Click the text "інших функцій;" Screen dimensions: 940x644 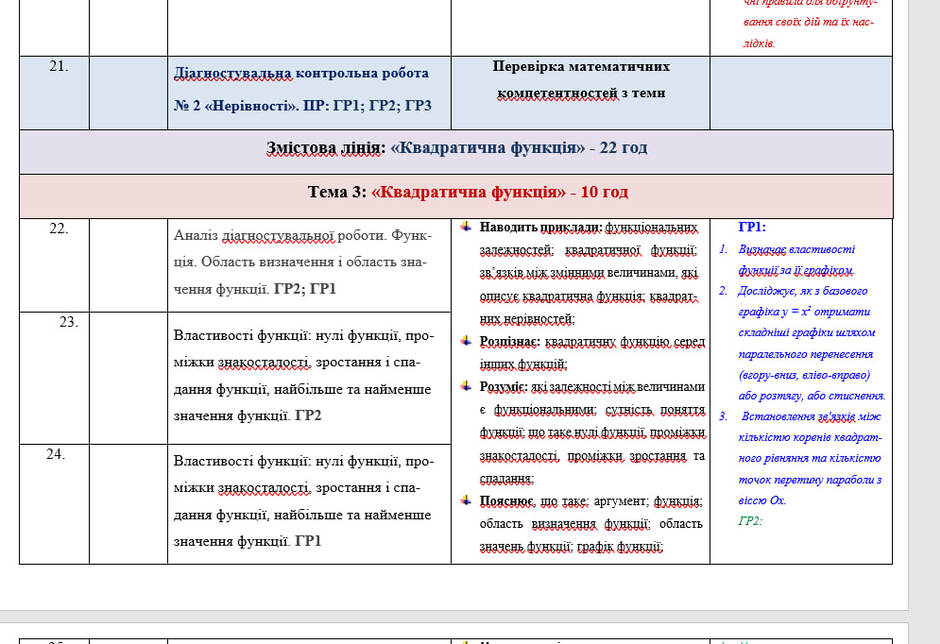click(523, 364)
